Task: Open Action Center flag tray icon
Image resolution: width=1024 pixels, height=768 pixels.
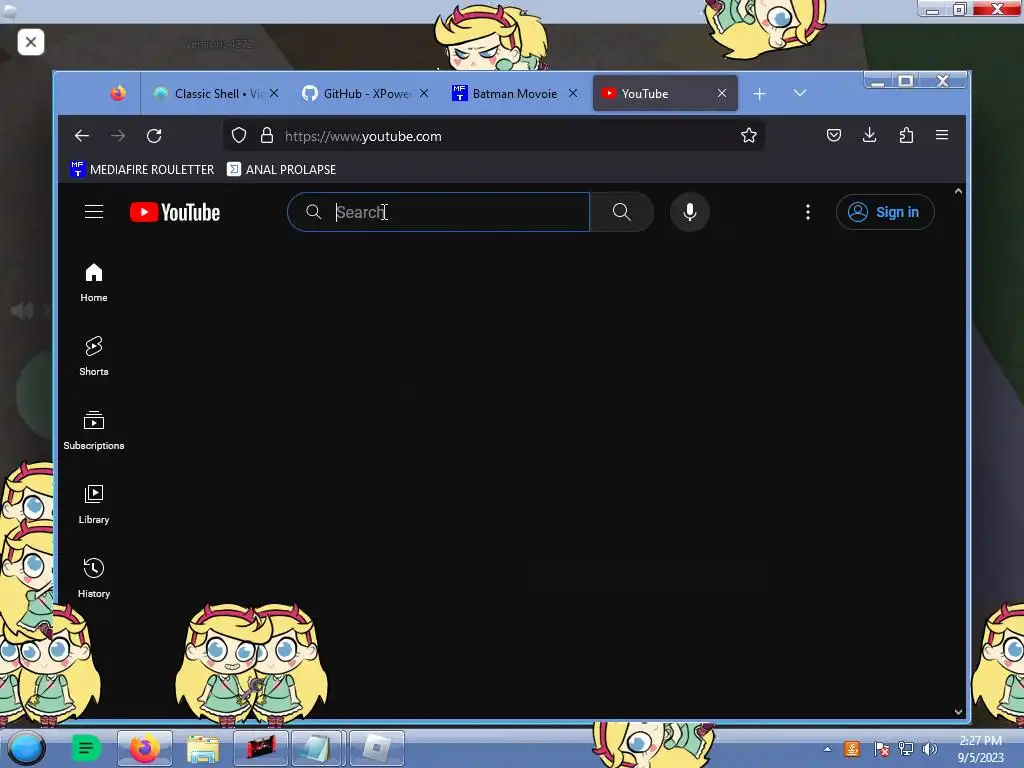Action: coord(881,749)
